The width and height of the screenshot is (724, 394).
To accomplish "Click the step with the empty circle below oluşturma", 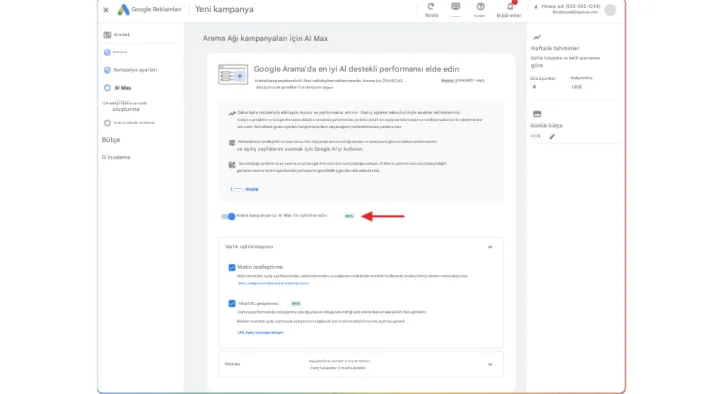I will coord(107,123).
